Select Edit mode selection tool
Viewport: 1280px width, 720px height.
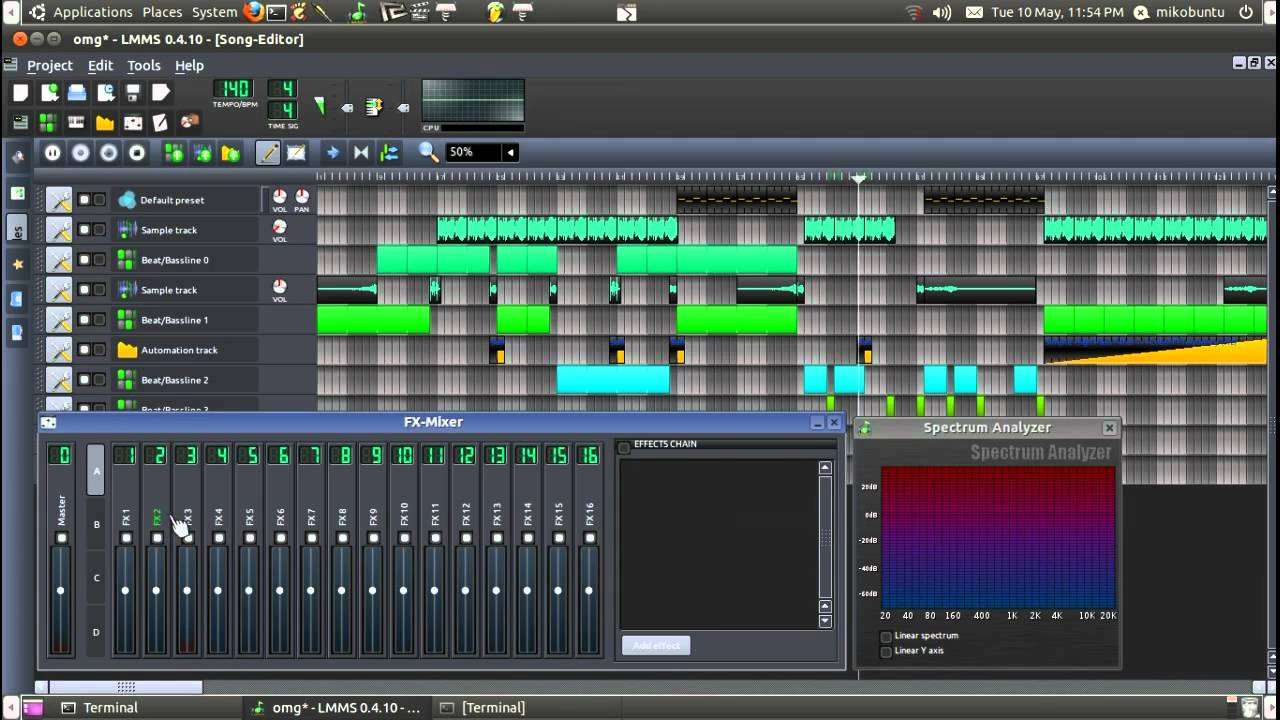point(296,153)
